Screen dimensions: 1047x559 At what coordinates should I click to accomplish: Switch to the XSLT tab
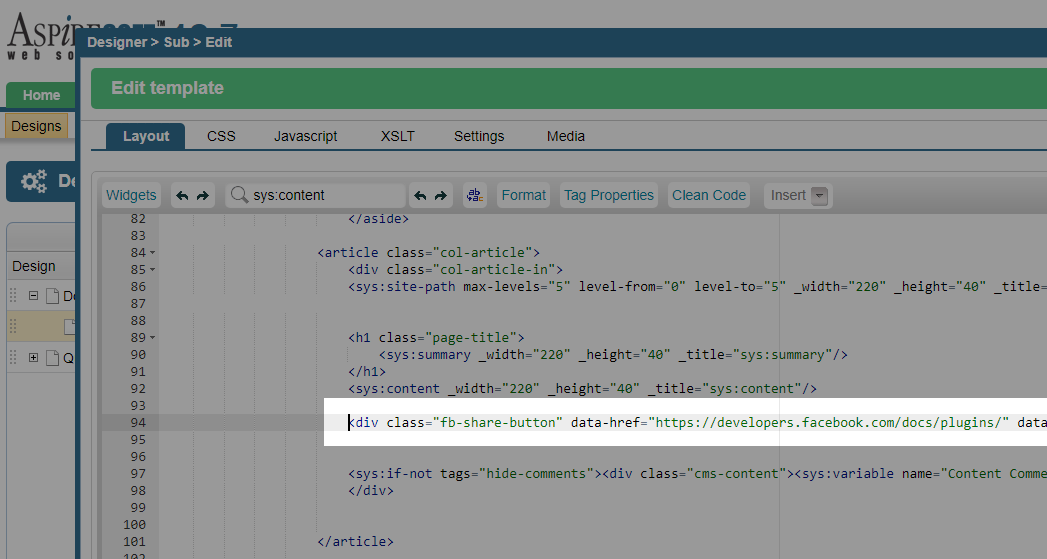click(x=397, y=136)
